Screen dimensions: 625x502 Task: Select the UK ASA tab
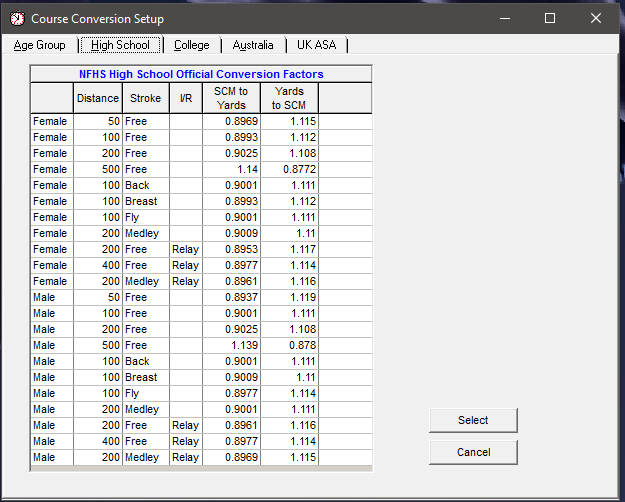[x=316, y=45]
